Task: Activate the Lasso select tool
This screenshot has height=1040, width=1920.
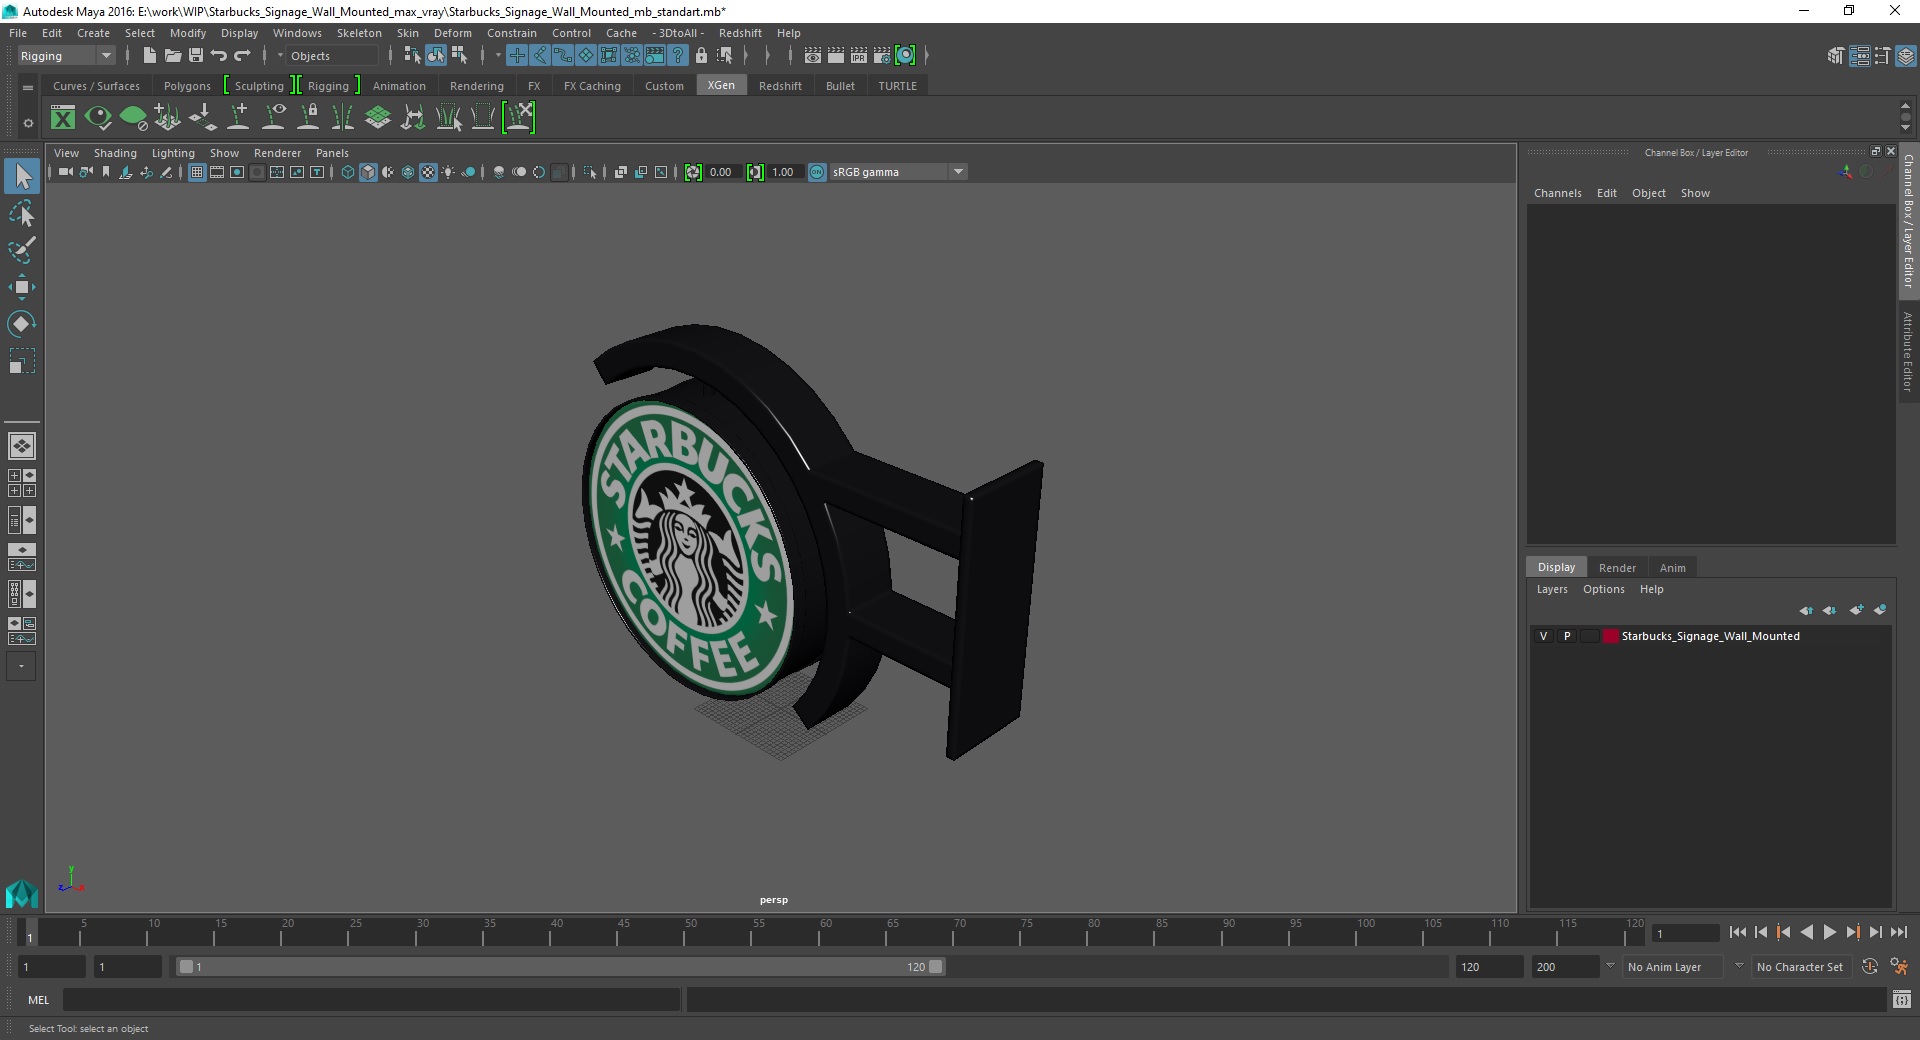Action: (x=22, y=214)
